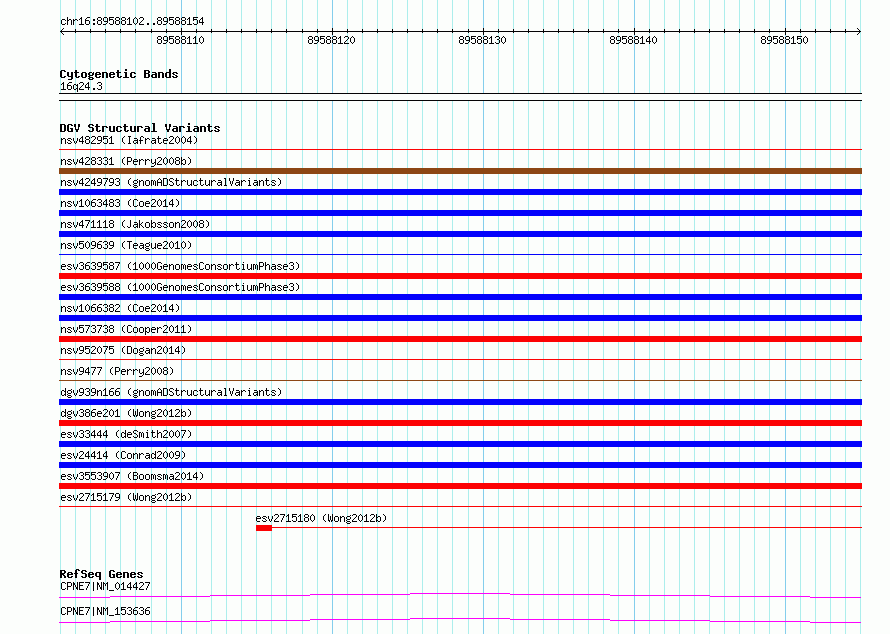Open variant esv33444 (deSmith2007) label
The image size is (890, 634).
[x=126, y=434]
